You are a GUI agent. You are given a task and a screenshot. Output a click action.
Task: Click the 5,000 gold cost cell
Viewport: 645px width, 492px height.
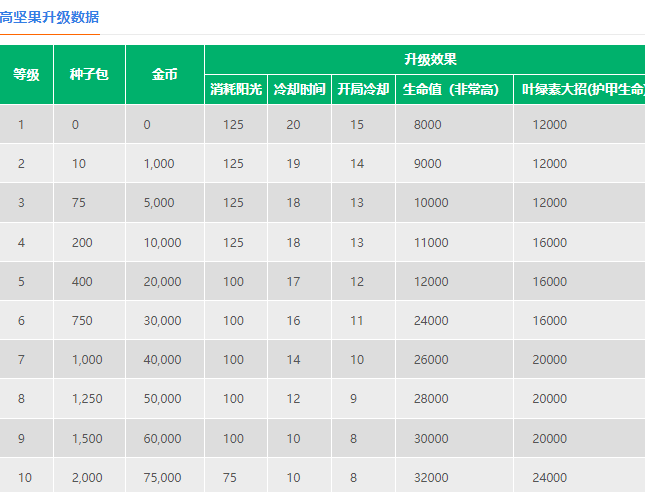point(165,202)
